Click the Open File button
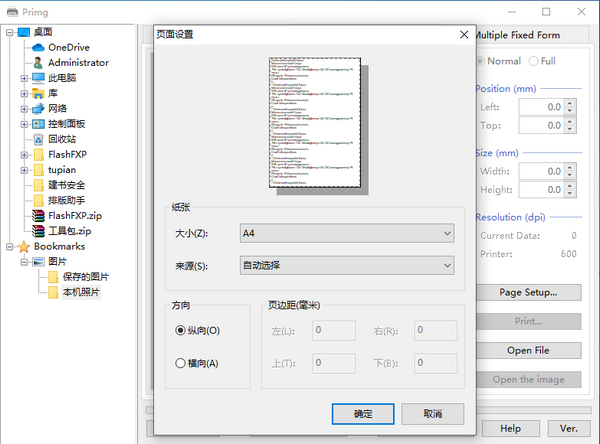The image size is (600, 444). [527, 351]
